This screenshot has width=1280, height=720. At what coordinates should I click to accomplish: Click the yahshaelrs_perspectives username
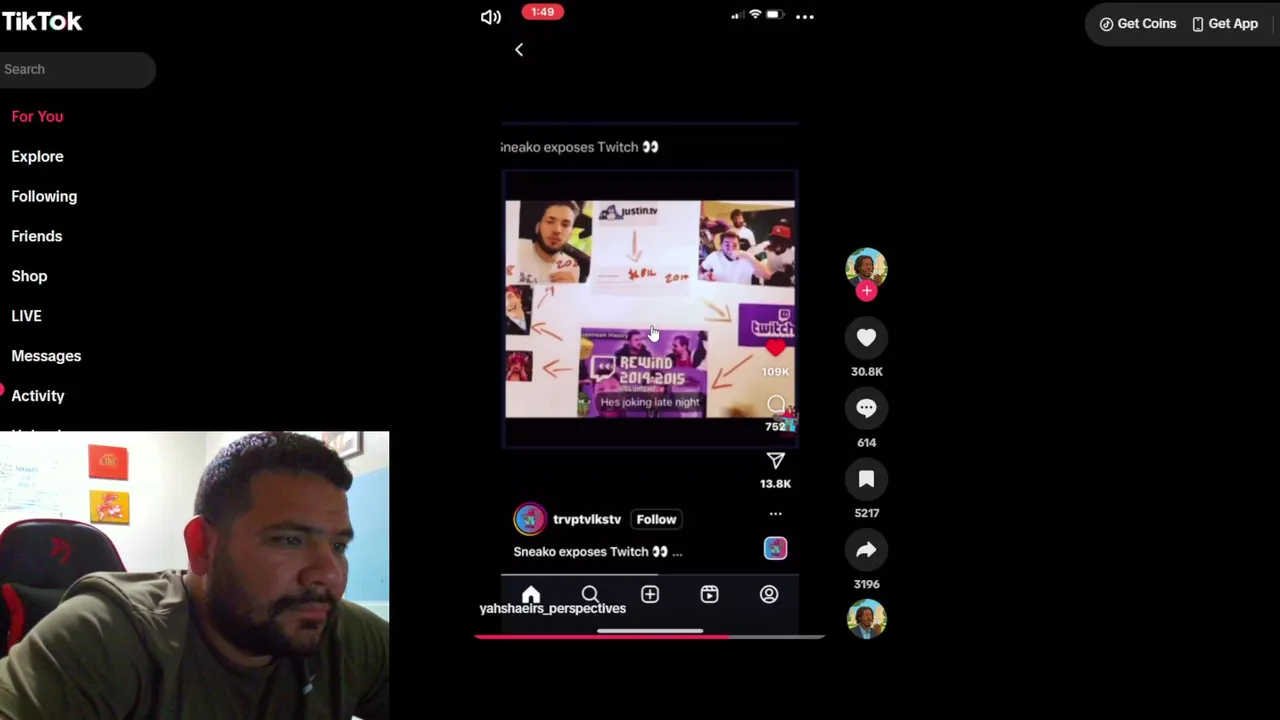click(x=552, y=608)
